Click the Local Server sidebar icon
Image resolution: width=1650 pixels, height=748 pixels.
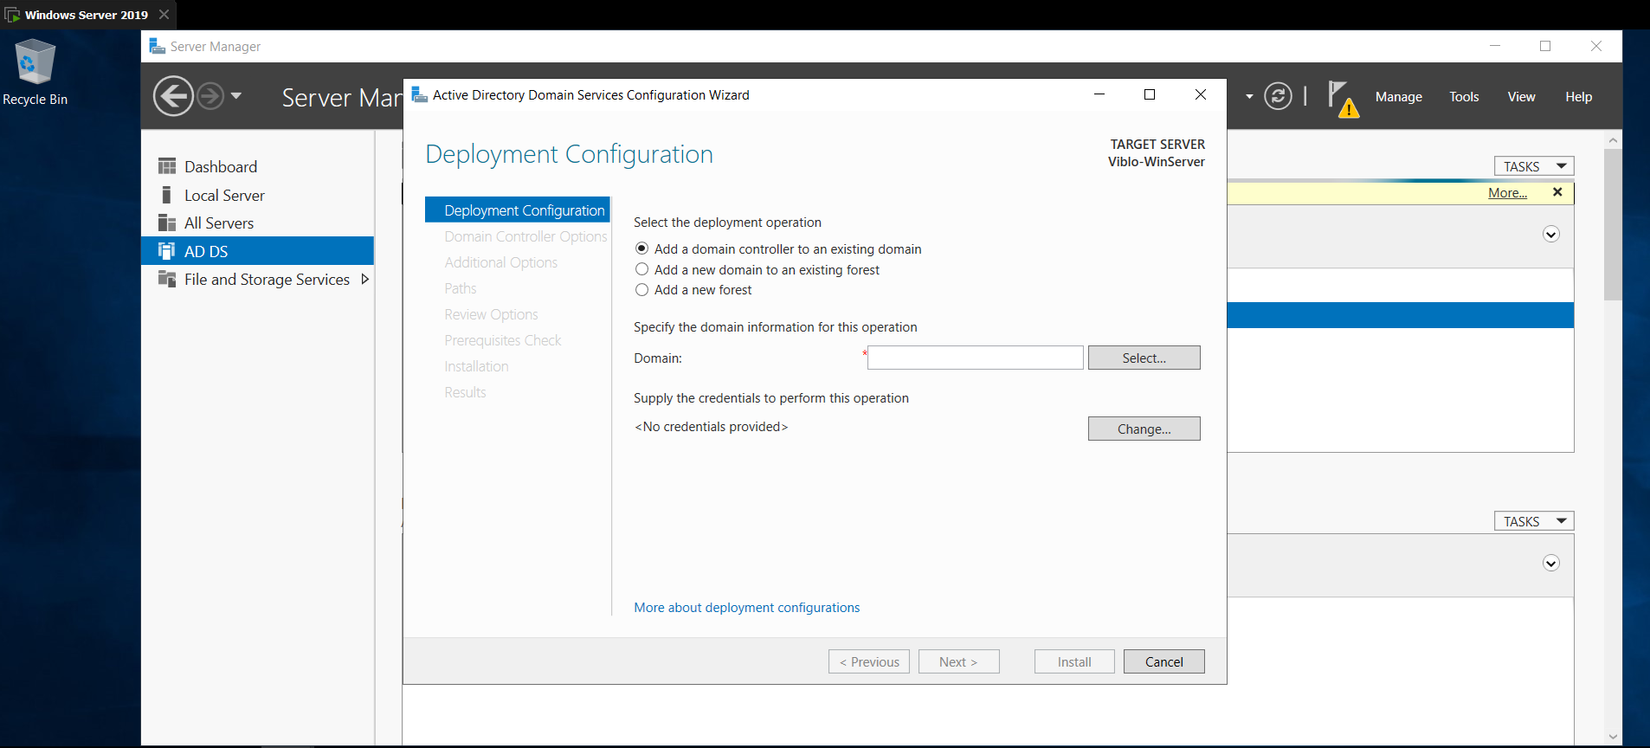click(167, 195)
